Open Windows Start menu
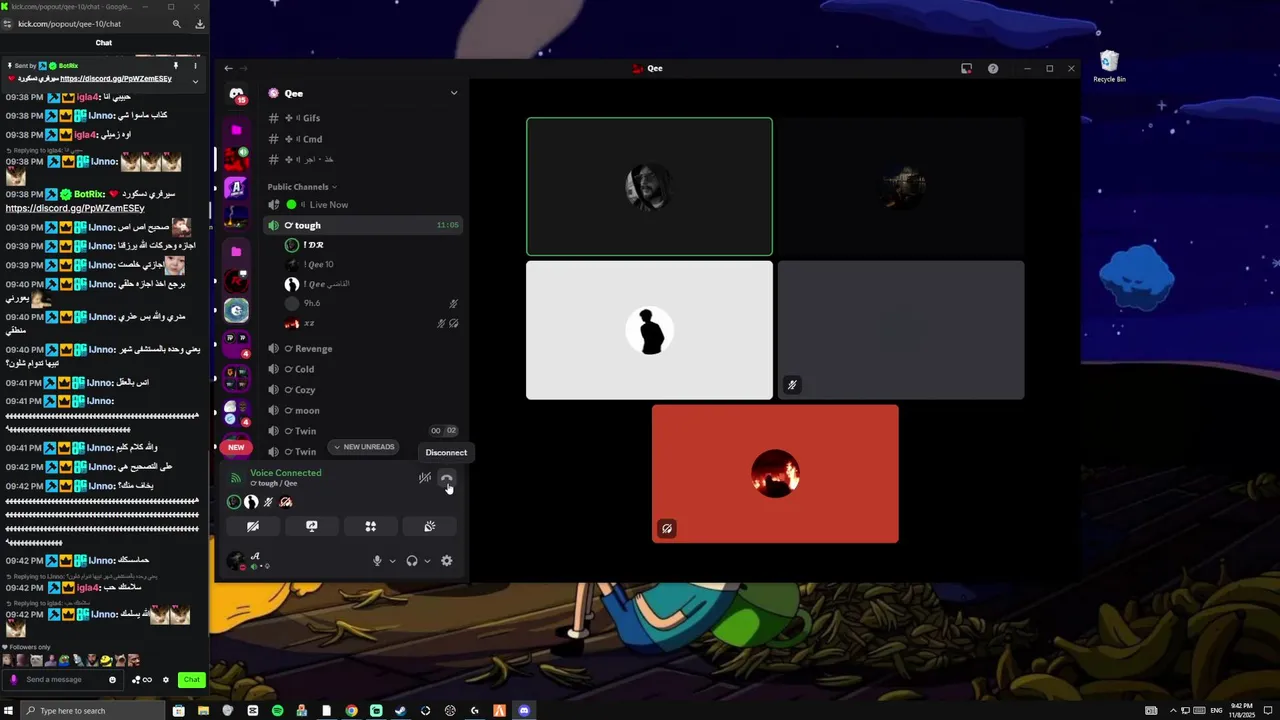The height and width of the screenshot is (720, 1280). coord(9,711)
